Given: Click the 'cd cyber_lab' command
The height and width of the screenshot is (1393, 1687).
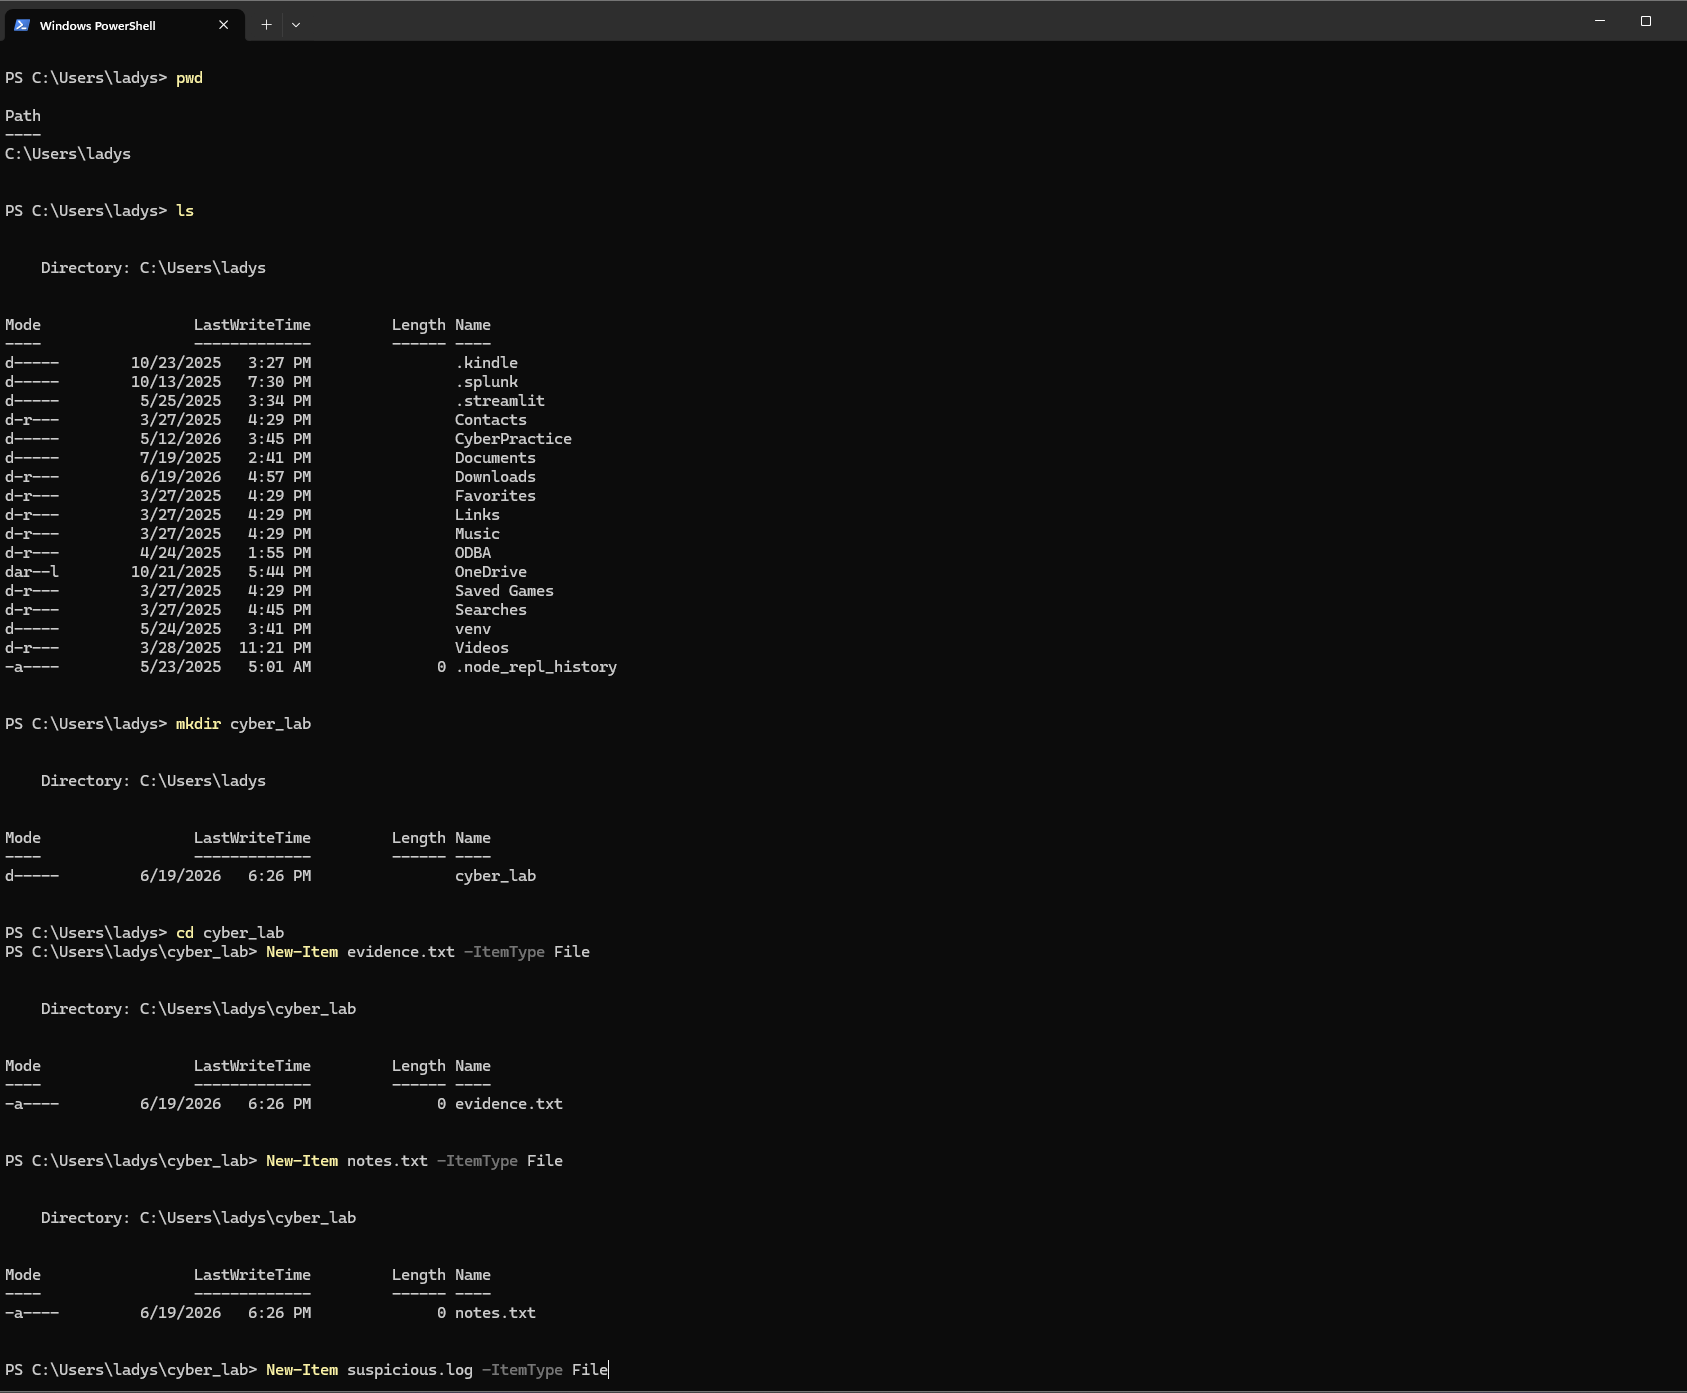Looking at the screenshot, I should (230, 933).
